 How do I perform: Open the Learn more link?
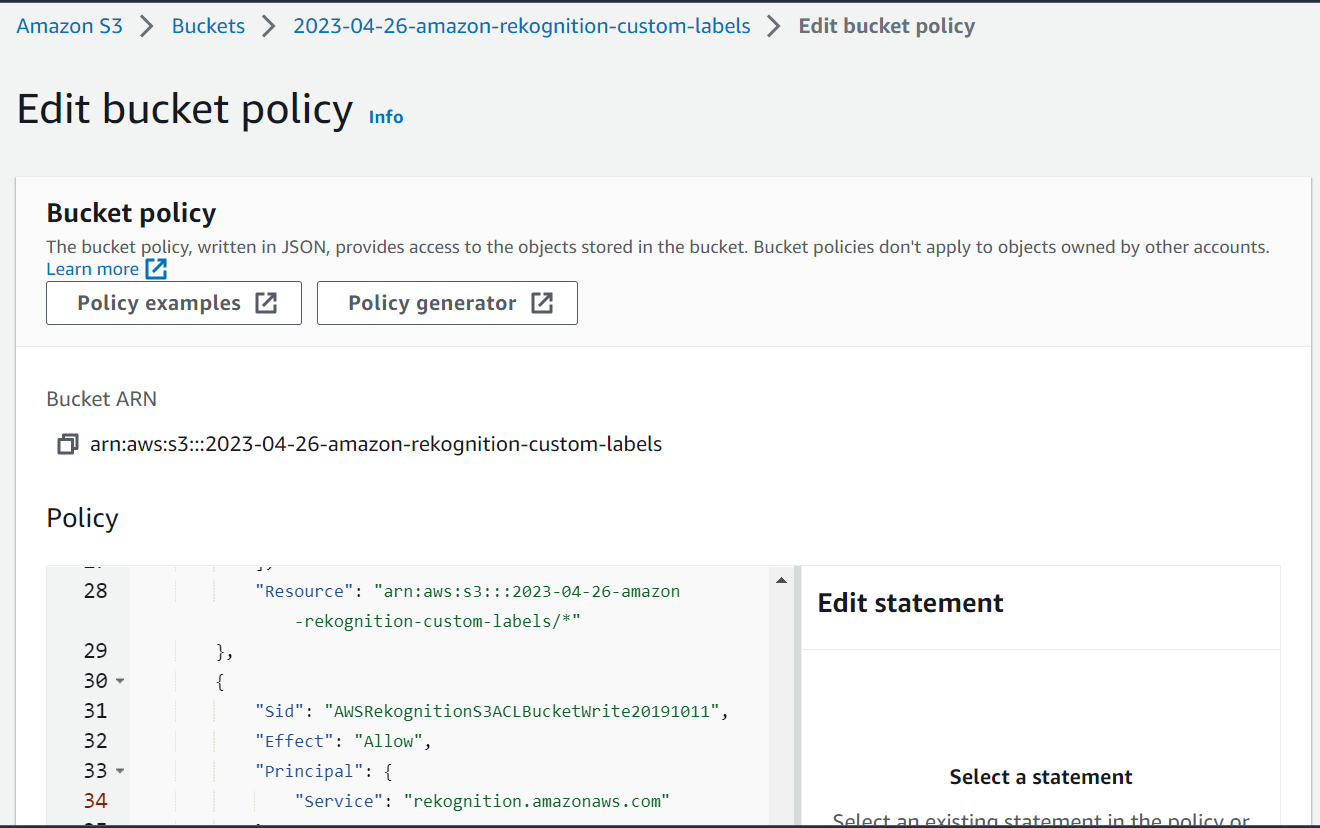[x=93, y=269]
